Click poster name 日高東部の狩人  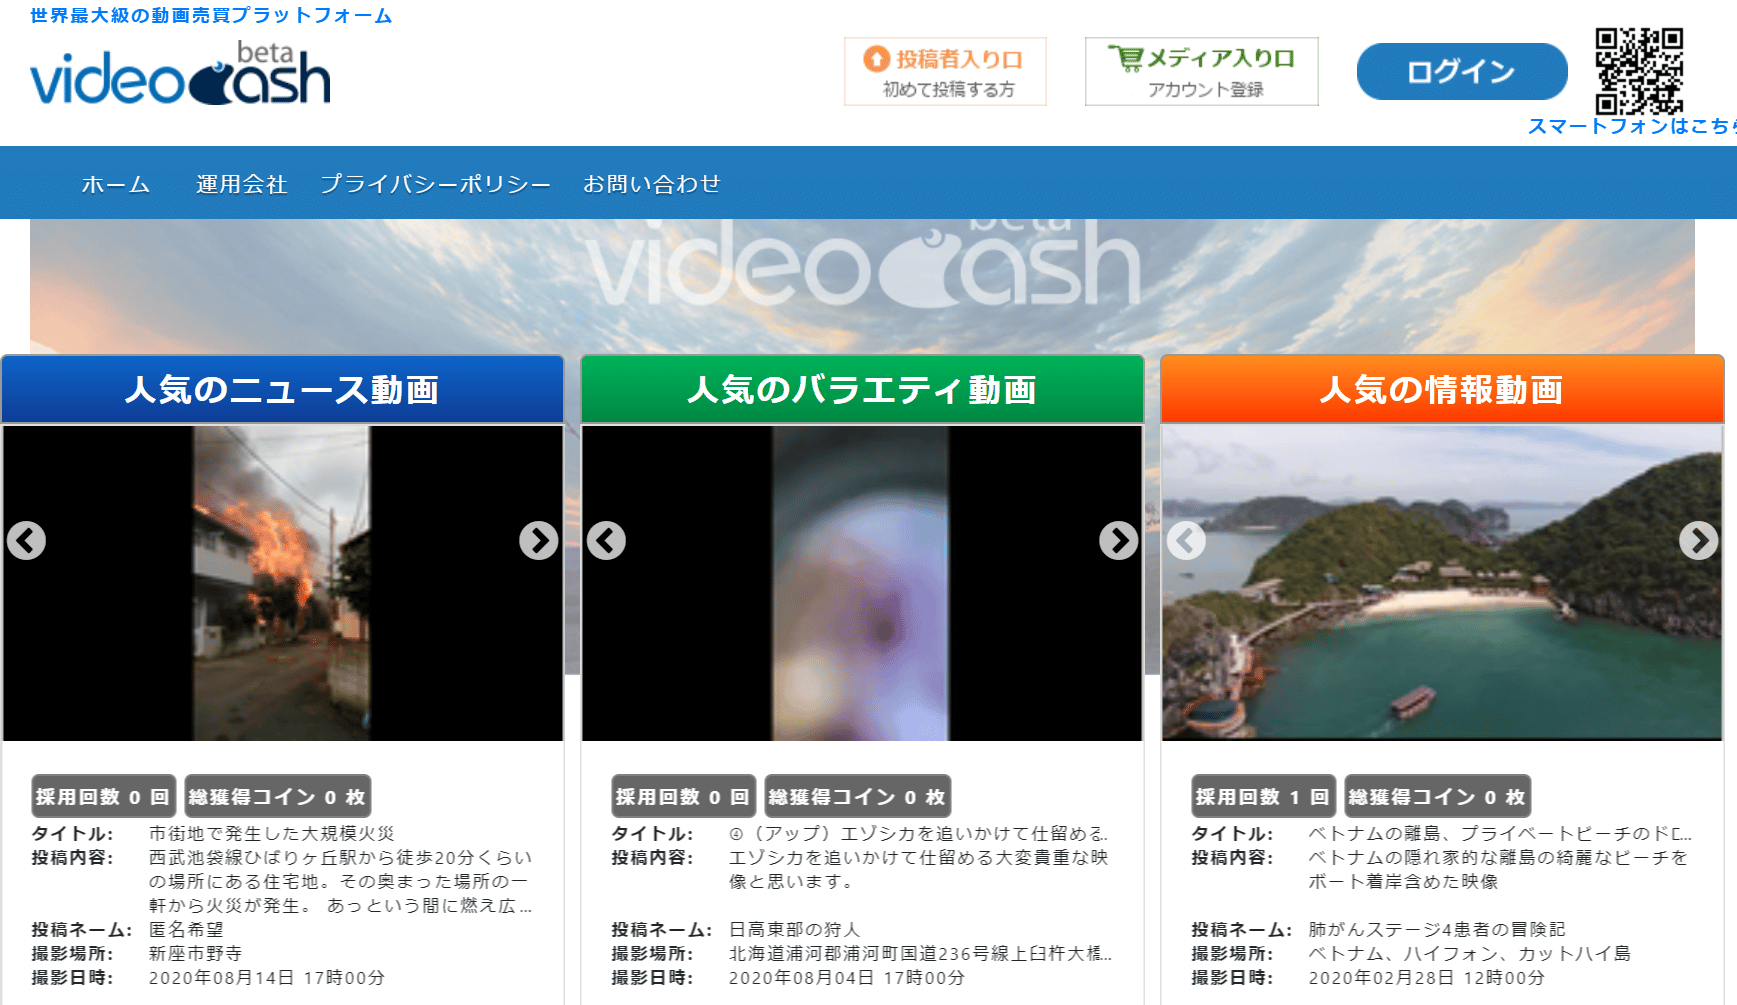(x=794, y=930)
